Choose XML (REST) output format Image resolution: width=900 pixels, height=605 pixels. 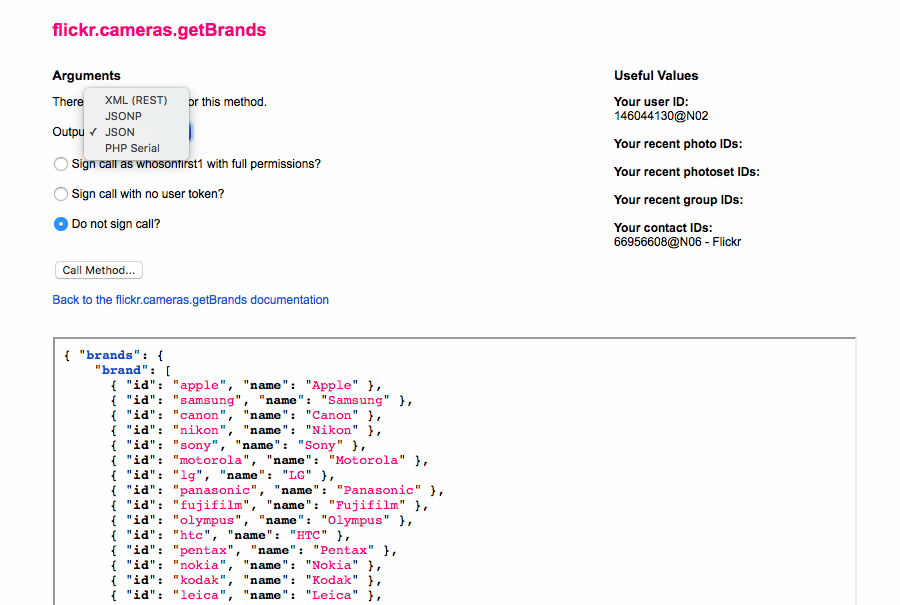click(x=136, y=100)
